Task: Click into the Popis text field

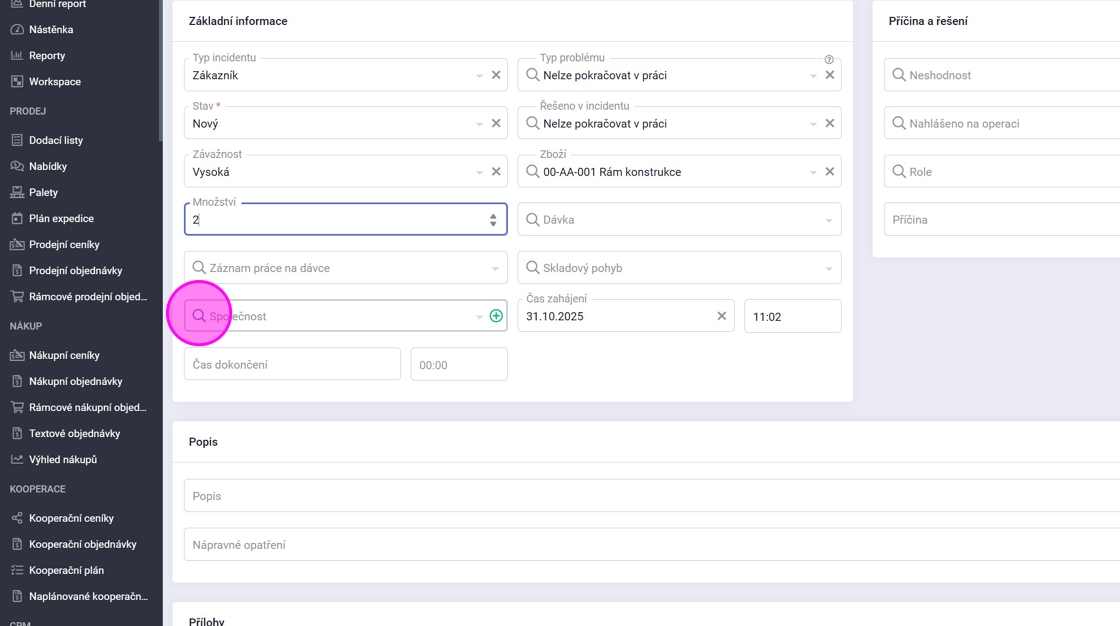Action: click(650, 496)
